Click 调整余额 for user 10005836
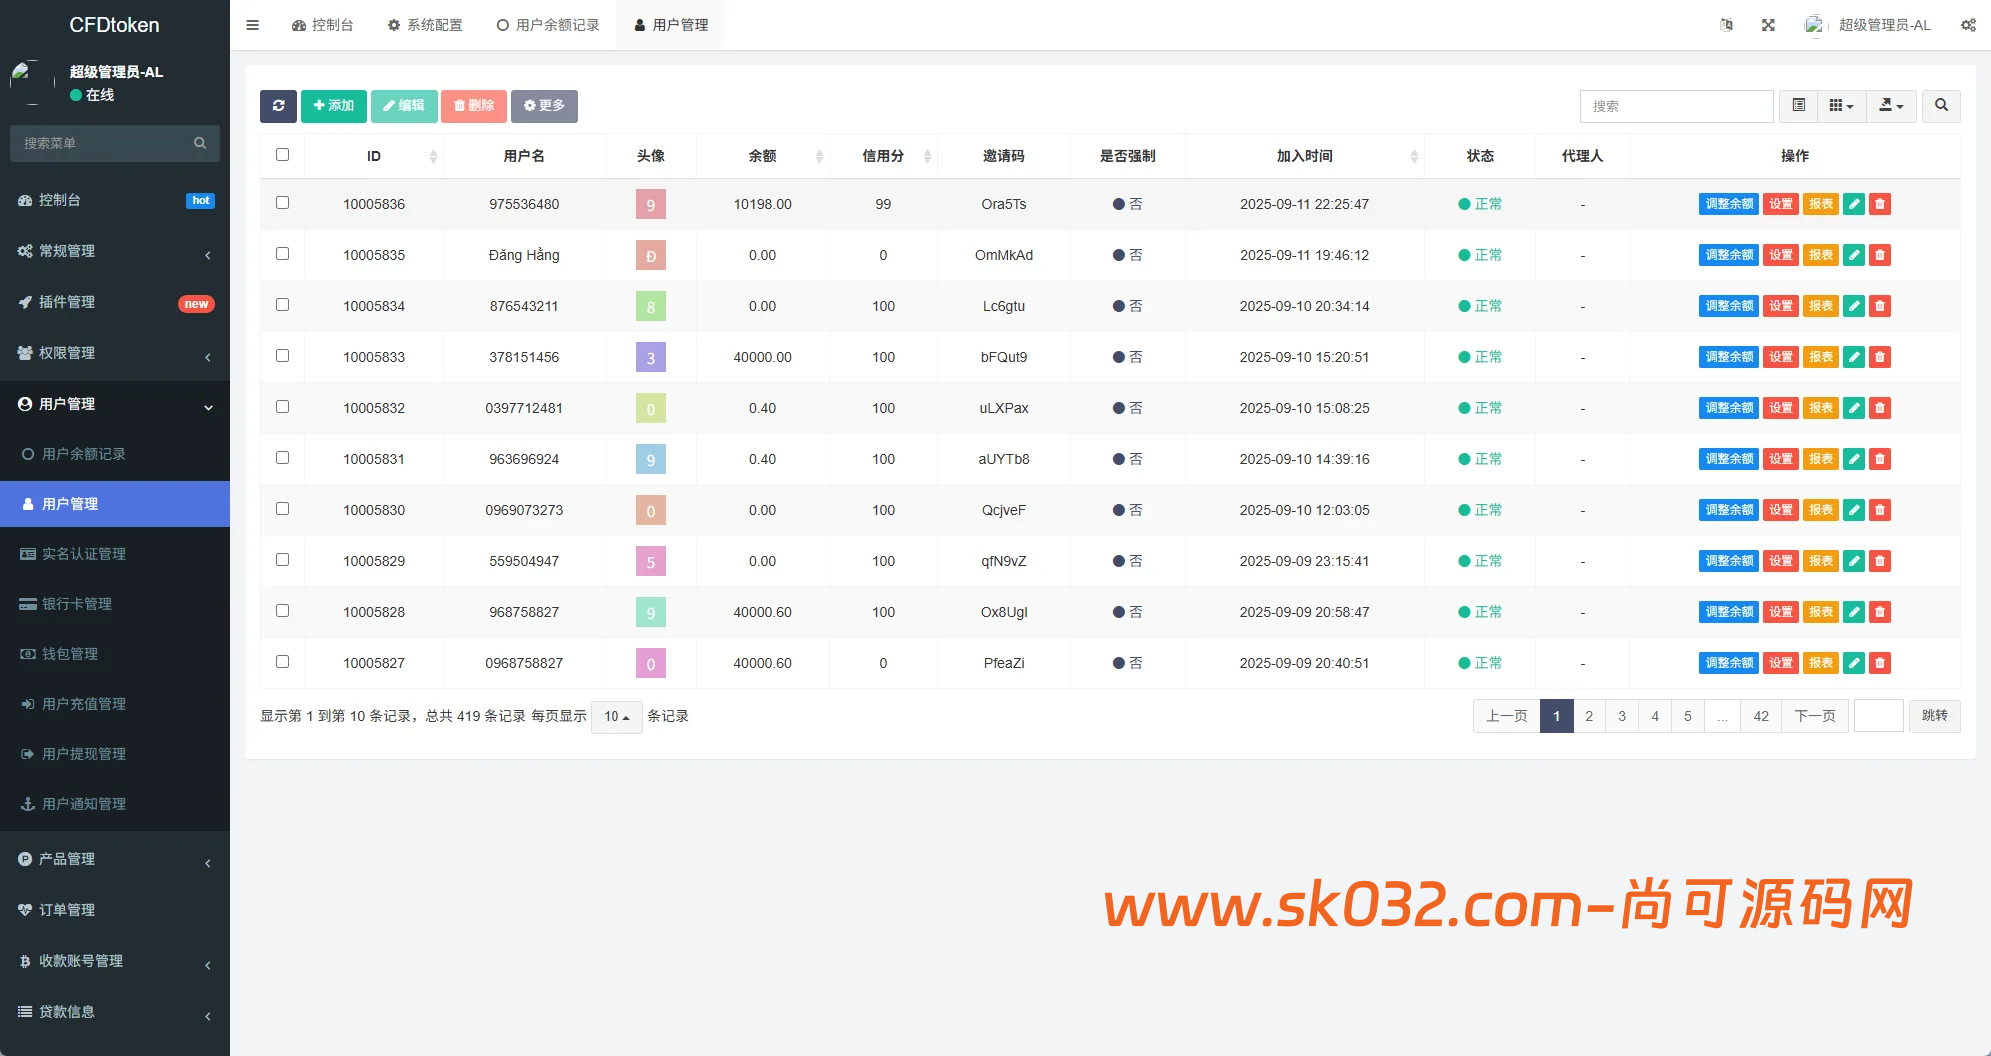This screenshot has width=1991, height=1056. click(x=1729, y=204)
